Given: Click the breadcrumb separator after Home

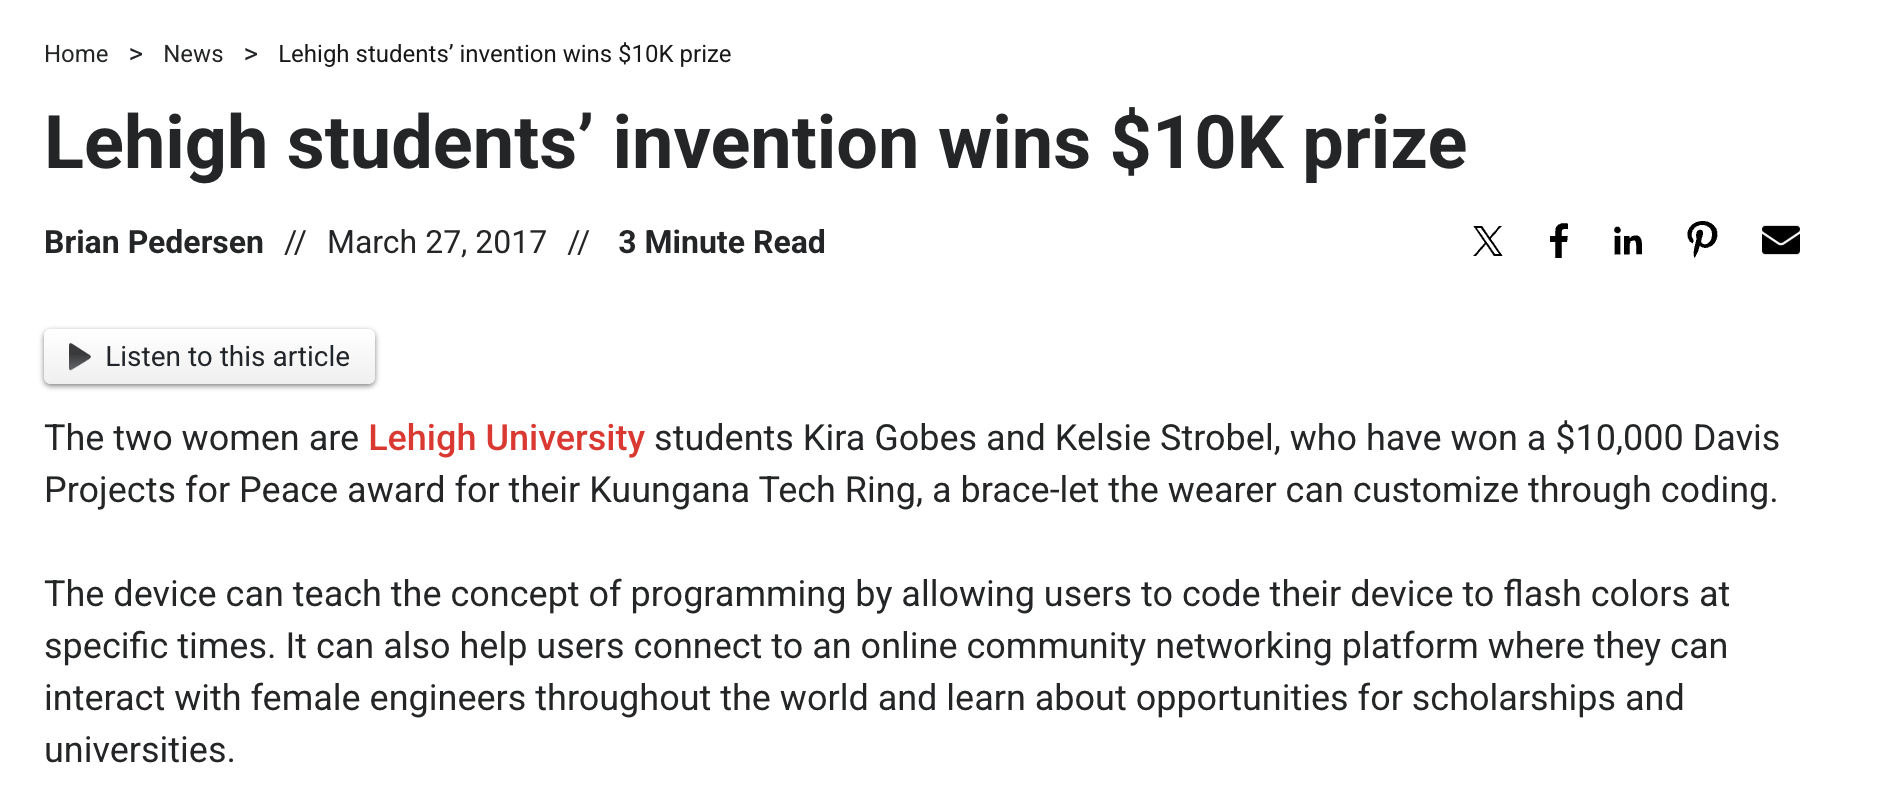Looking at the screenshot, I should [137, 54].
